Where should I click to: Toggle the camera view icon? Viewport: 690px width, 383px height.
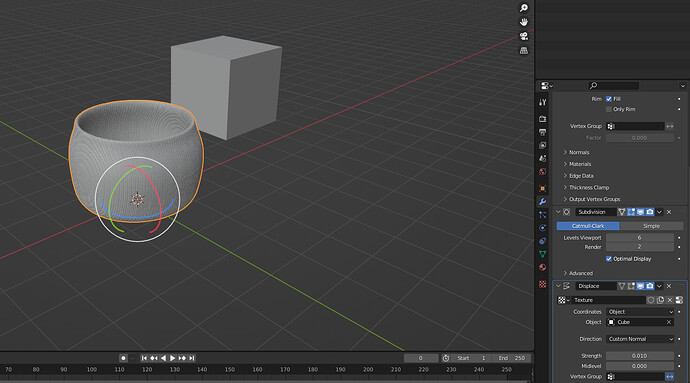tap(524, 36)
